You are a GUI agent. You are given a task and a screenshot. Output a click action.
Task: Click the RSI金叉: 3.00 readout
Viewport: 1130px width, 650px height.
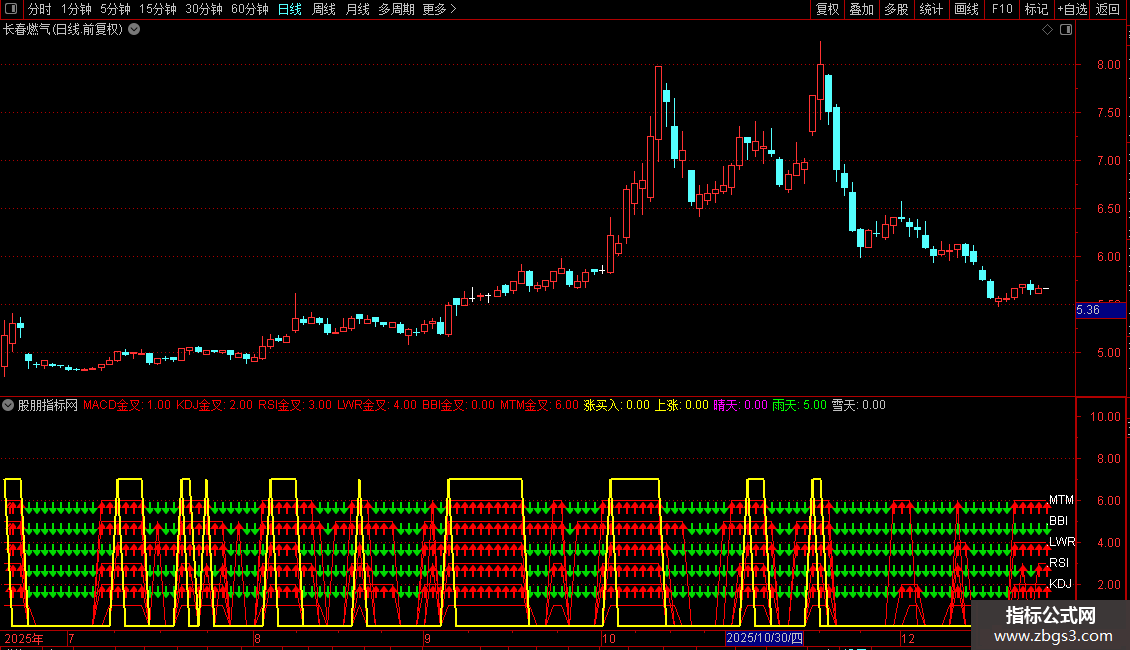coord(295,405)
